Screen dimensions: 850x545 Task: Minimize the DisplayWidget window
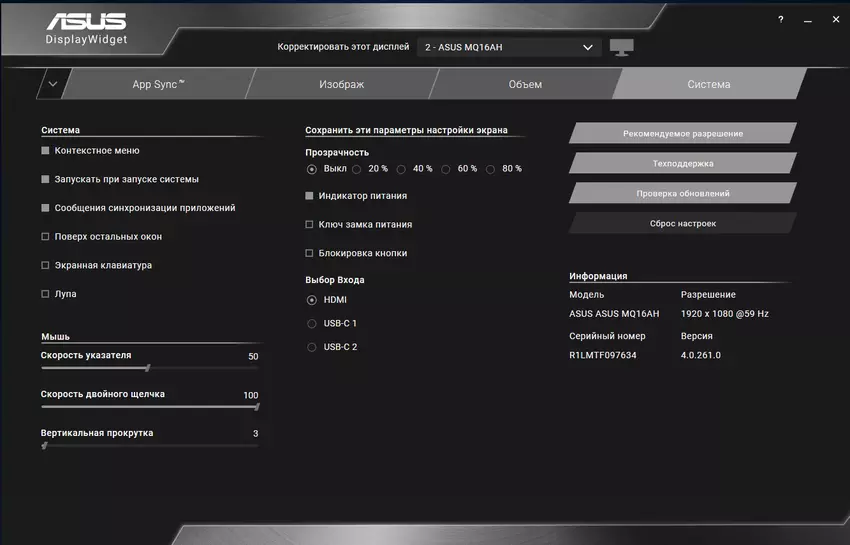[808, 19]
